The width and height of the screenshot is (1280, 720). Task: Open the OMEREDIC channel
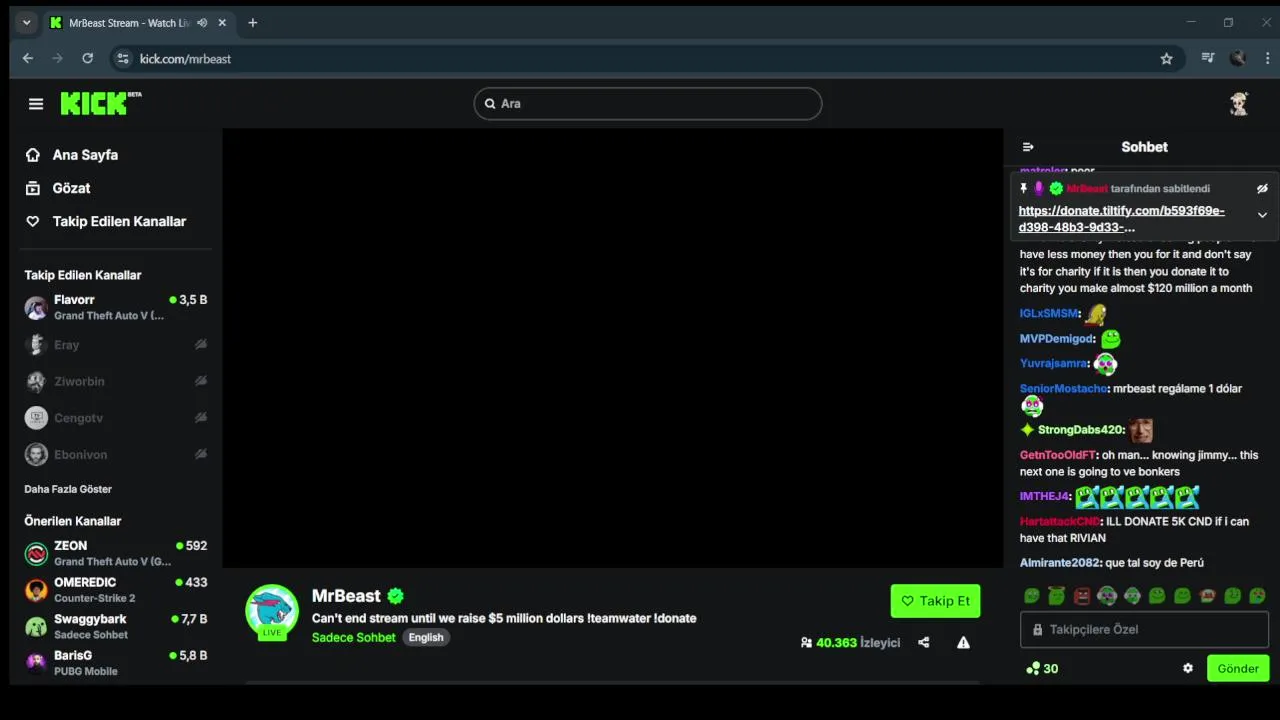pyautogui.click(x=116, y=589)
